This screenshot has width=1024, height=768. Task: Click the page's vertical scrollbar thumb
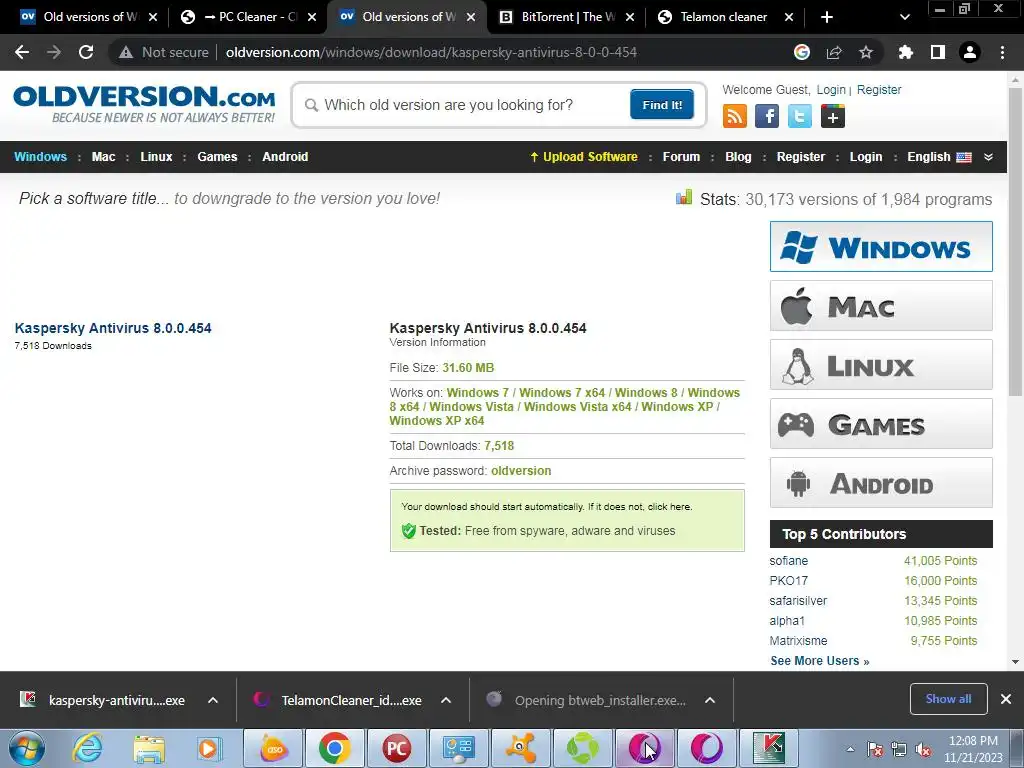1015,242
